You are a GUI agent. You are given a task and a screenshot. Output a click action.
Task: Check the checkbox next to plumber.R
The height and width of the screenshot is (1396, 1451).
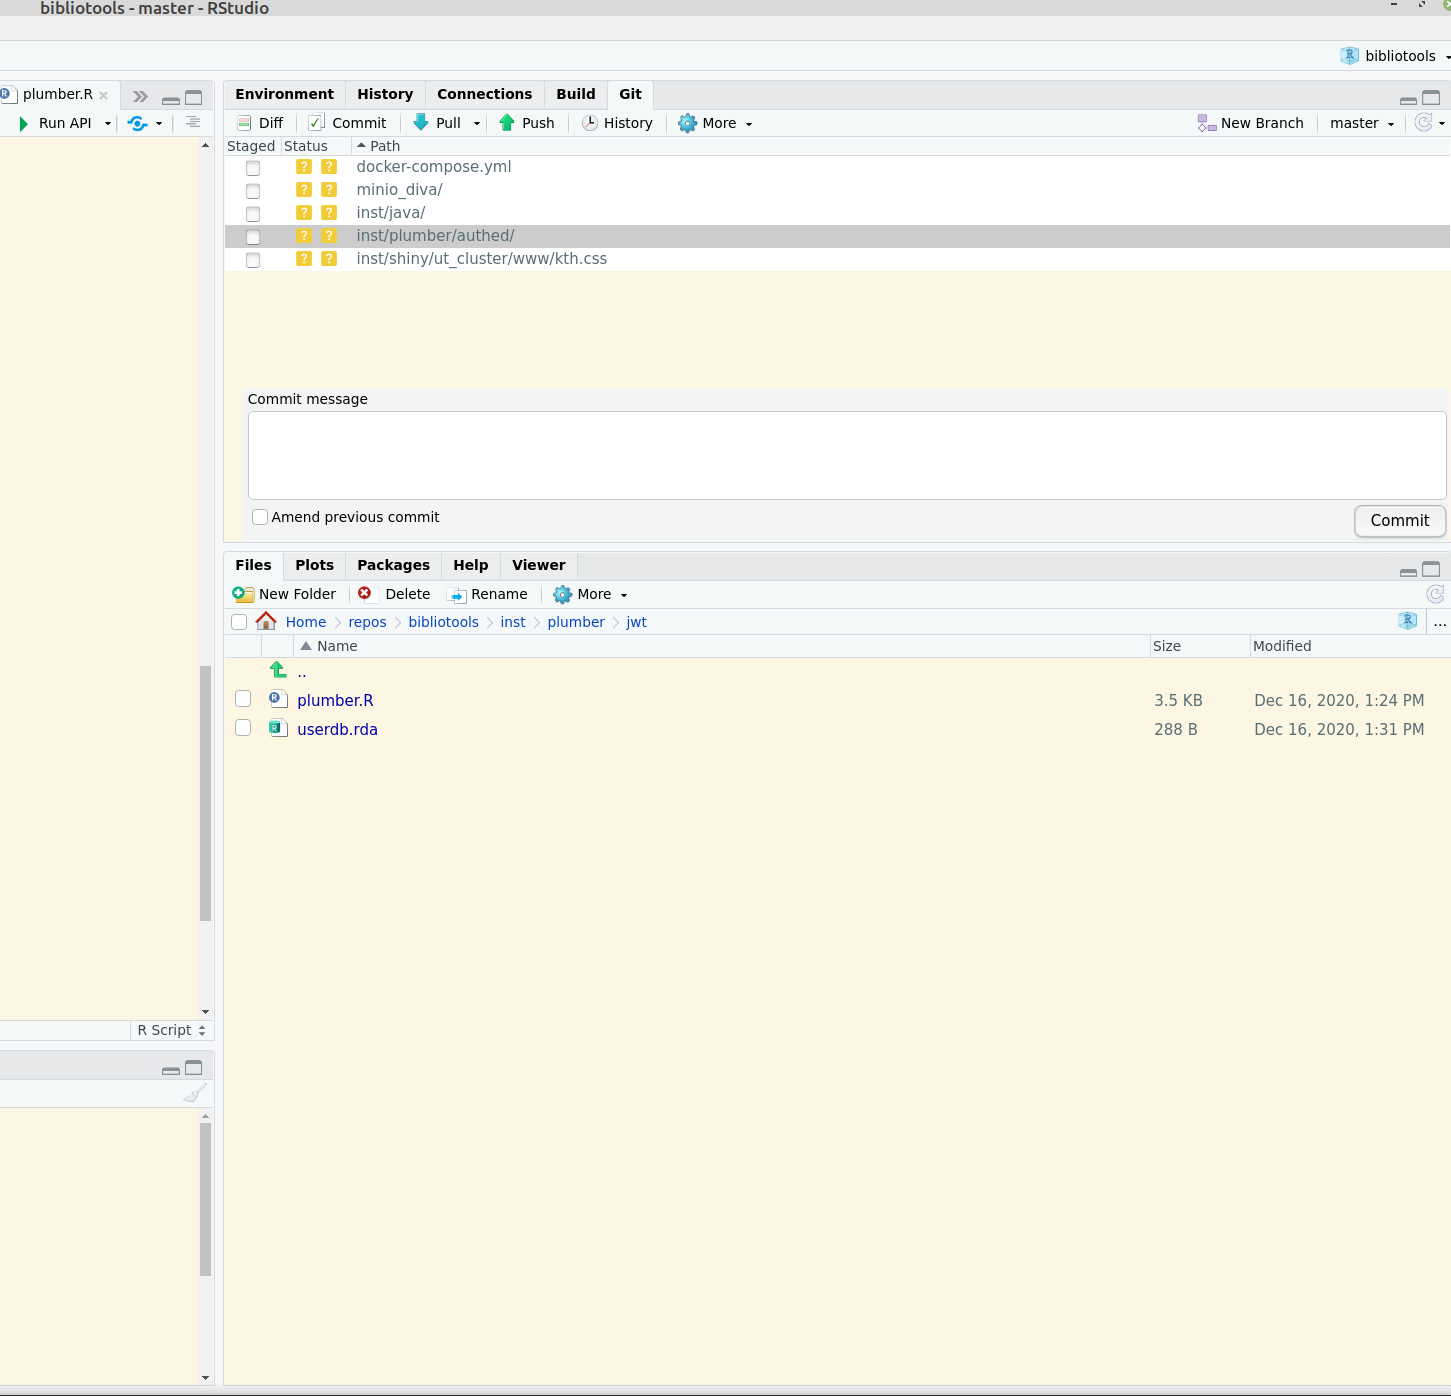click(243, 698)
